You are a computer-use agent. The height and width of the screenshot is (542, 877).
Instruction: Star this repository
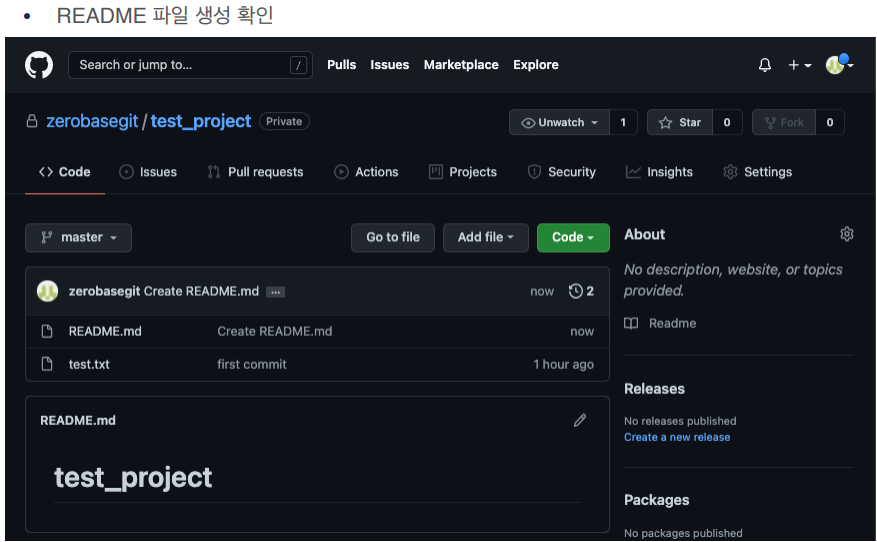click(680, 122)
